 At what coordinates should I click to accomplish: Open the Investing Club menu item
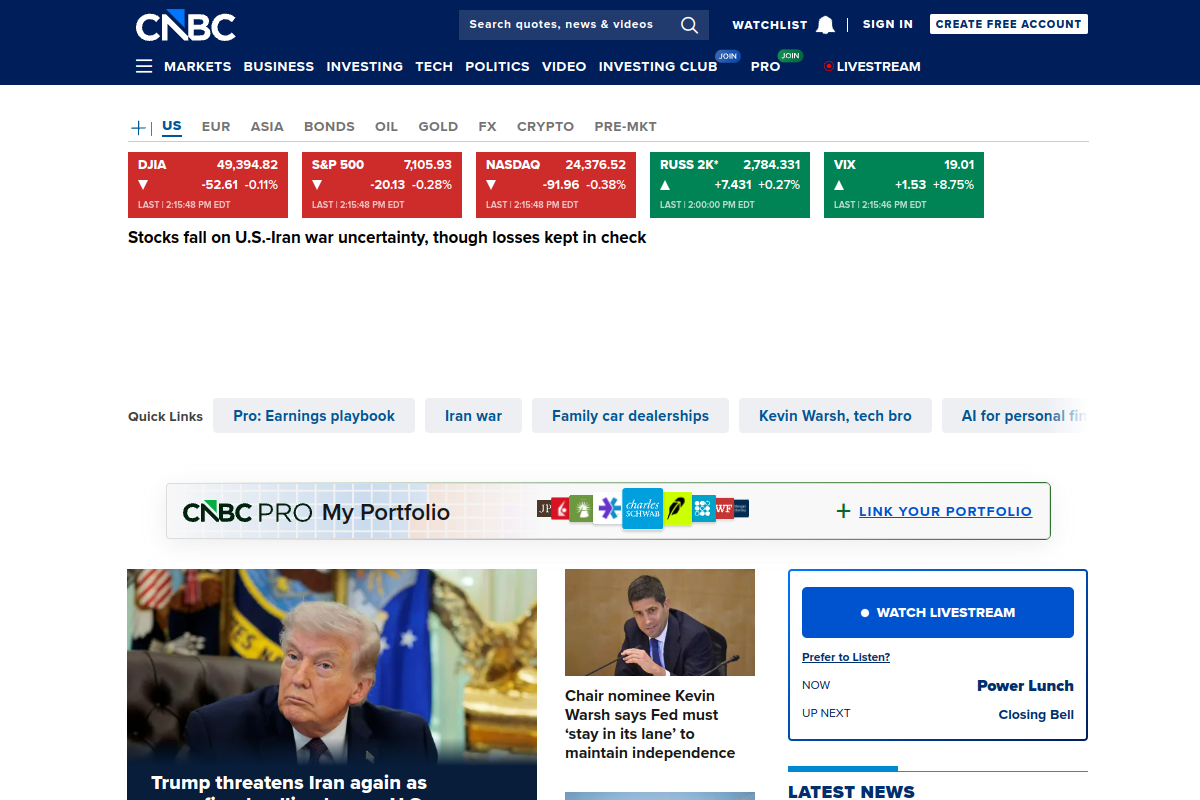658,67
